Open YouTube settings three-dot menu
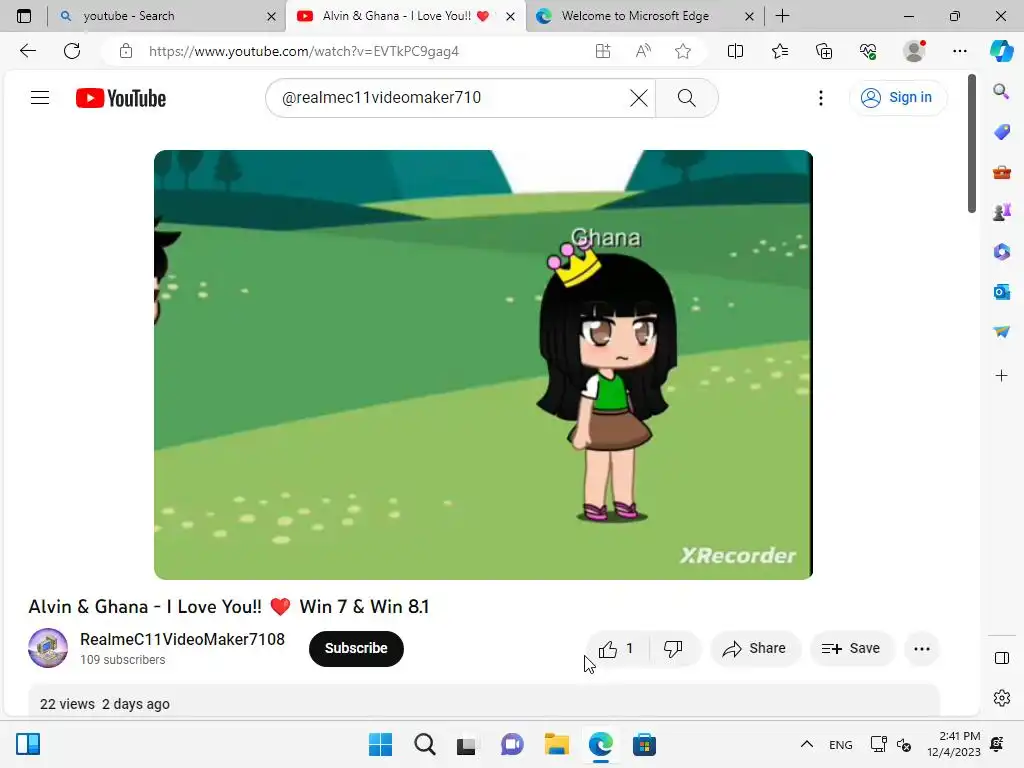1024x768 pixels. click(x=821, y=98)
